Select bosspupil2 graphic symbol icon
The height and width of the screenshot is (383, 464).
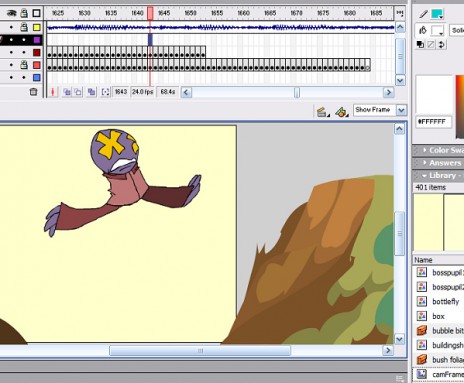[421, 287]
